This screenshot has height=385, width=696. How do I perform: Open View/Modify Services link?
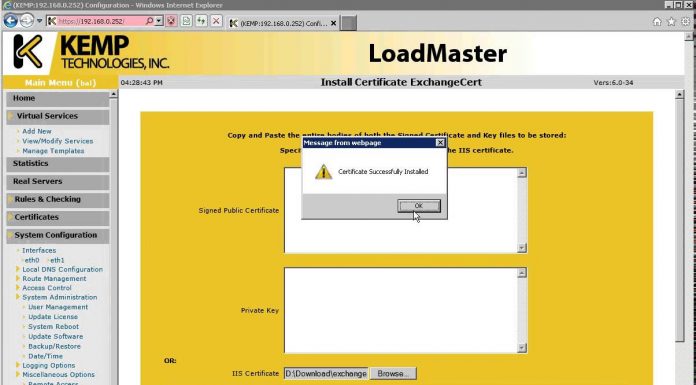point(58,141)
